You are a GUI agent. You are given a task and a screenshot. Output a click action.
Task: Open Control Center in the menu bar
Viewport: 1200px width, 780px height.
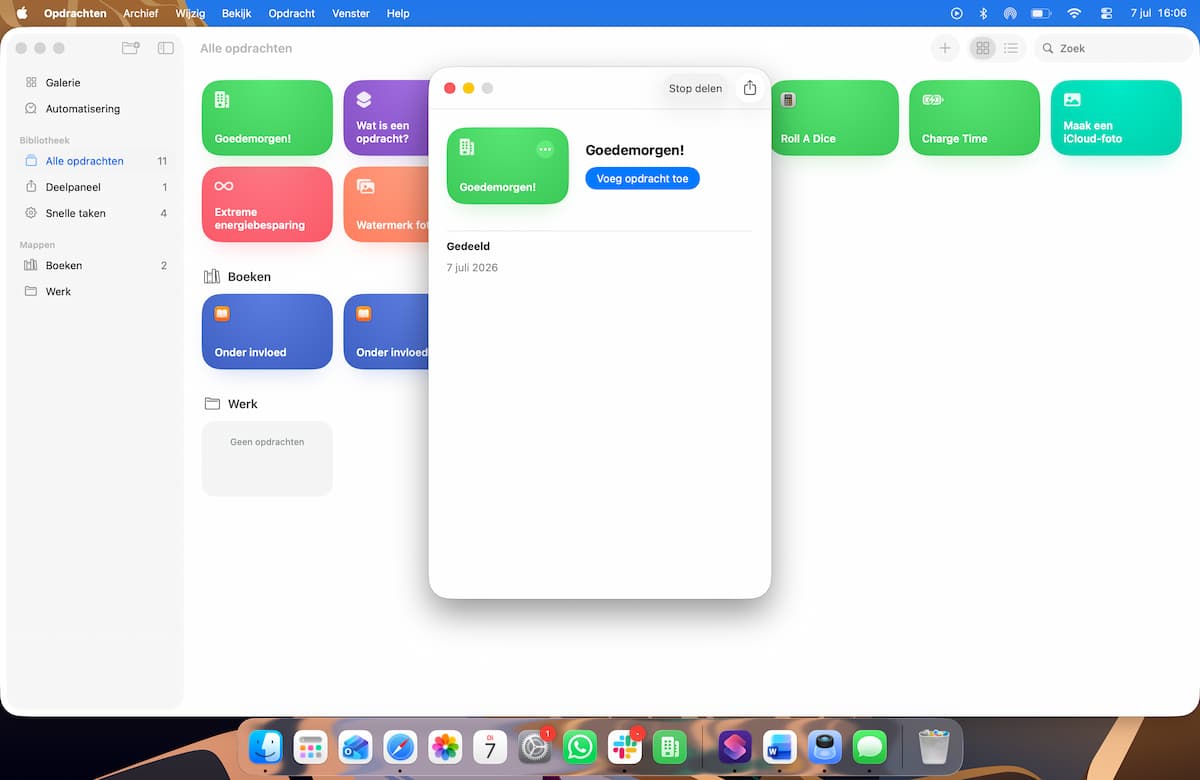pyautogui.click(x=1106, y=13)
